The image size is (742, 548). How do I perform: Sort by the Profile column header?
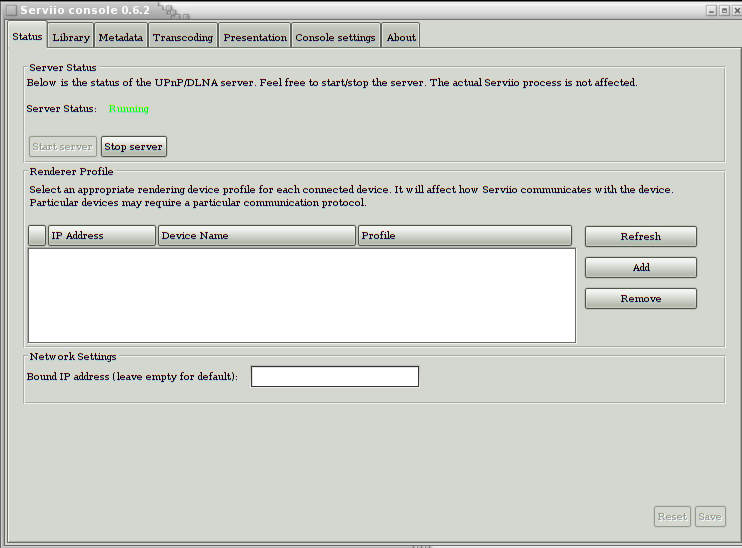(x=465, y=236)
